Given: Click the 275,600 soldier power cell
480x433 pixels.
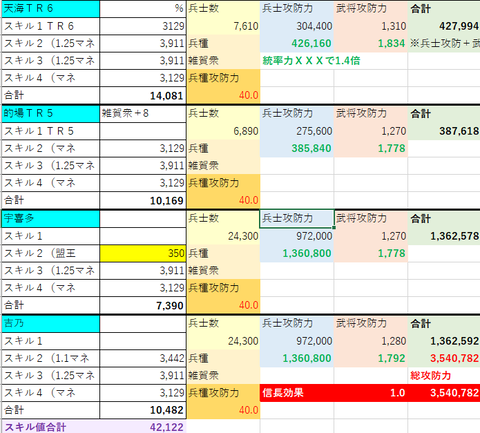Looking at the screenshot, I should pos(297,131).
